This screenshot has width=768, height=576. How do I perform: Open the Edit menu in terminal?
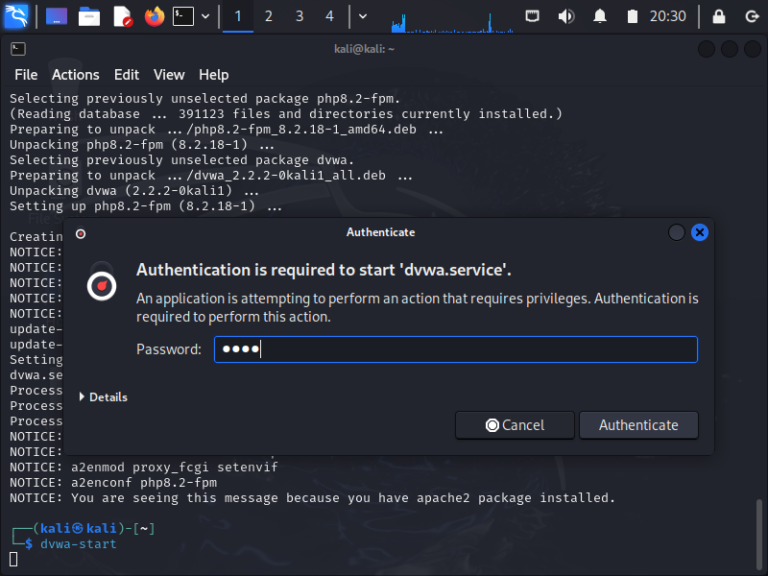pyautogui.click(x=126, y=74)
